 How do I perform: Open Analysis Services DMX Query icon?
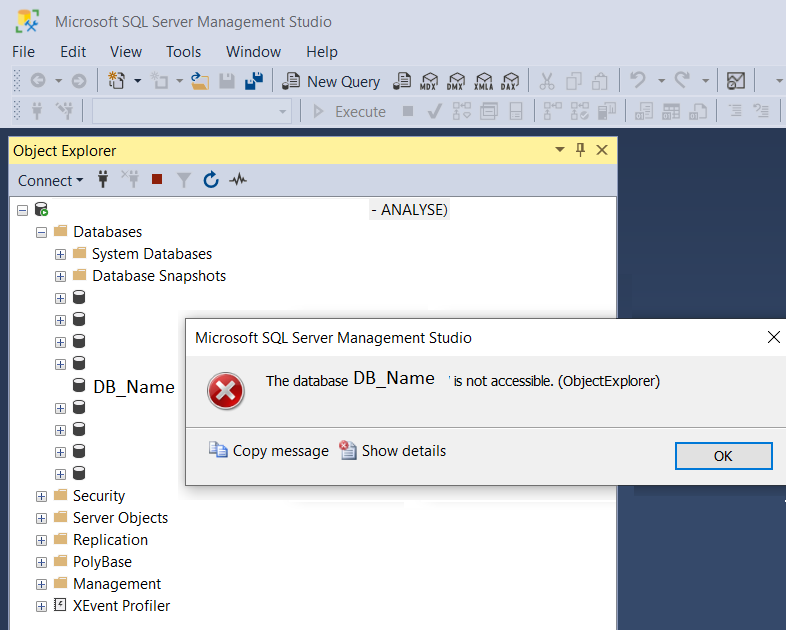[x=456, y=81]
